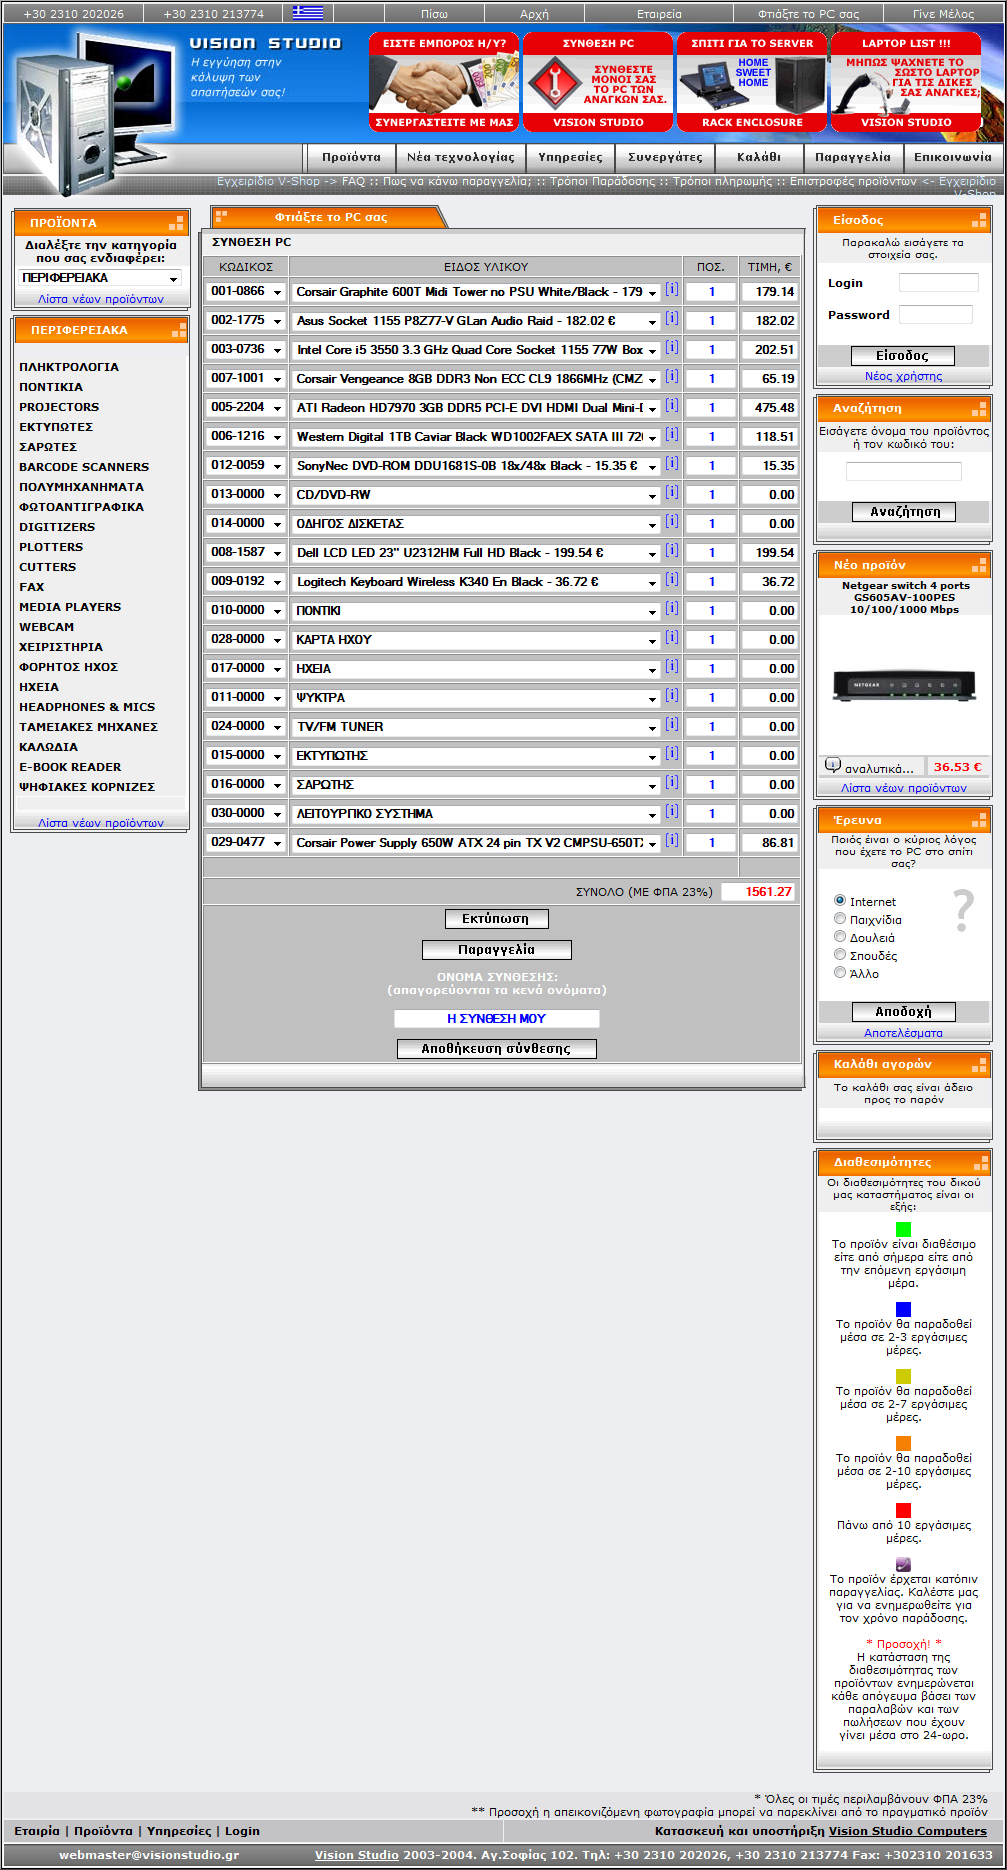Expand the Intel Core i5 3550 processor dropdown
Viewport: 1007px width, 1870px height.
coord(476,350)
